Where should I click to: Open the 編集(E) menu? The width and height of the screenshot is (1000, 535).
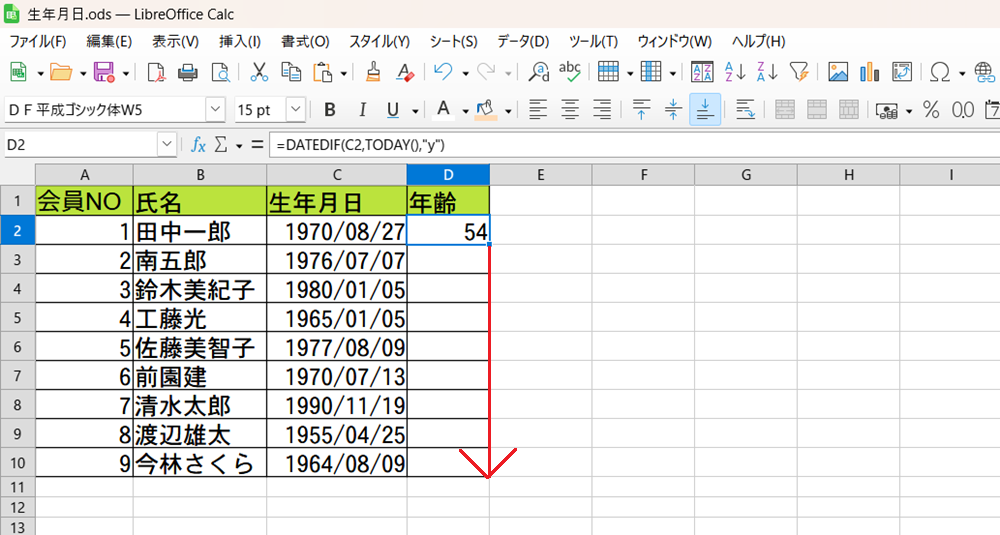tap(109, 41)
